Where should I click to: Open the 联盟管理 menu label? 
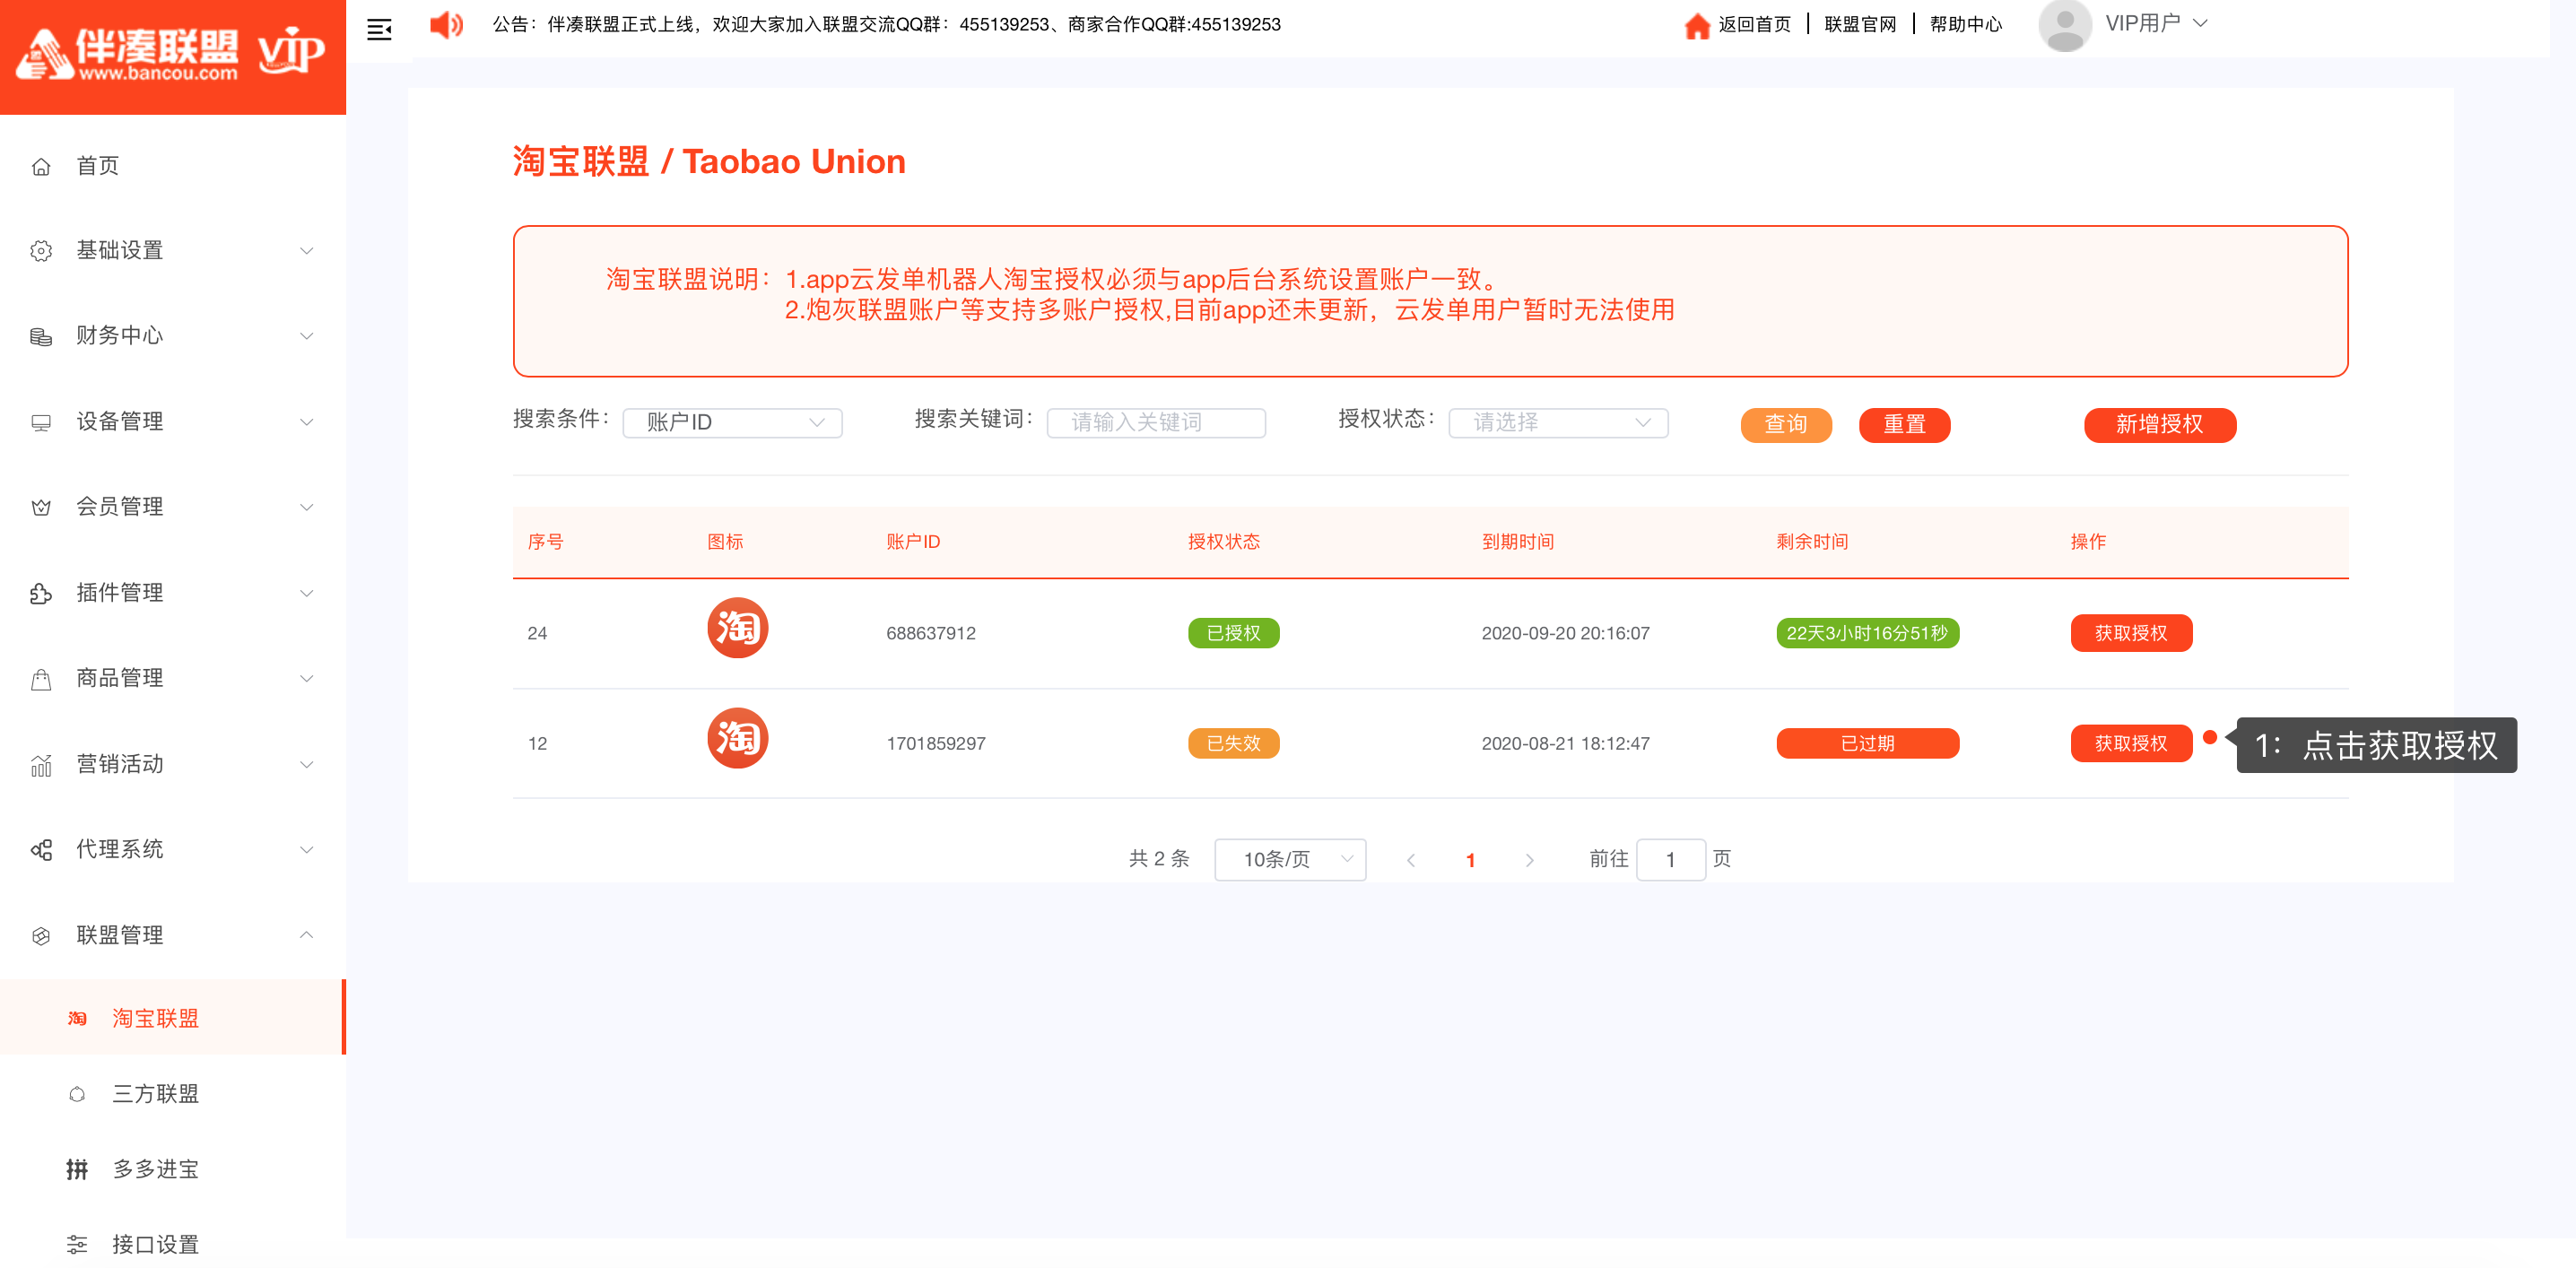(x=120, y=935)
